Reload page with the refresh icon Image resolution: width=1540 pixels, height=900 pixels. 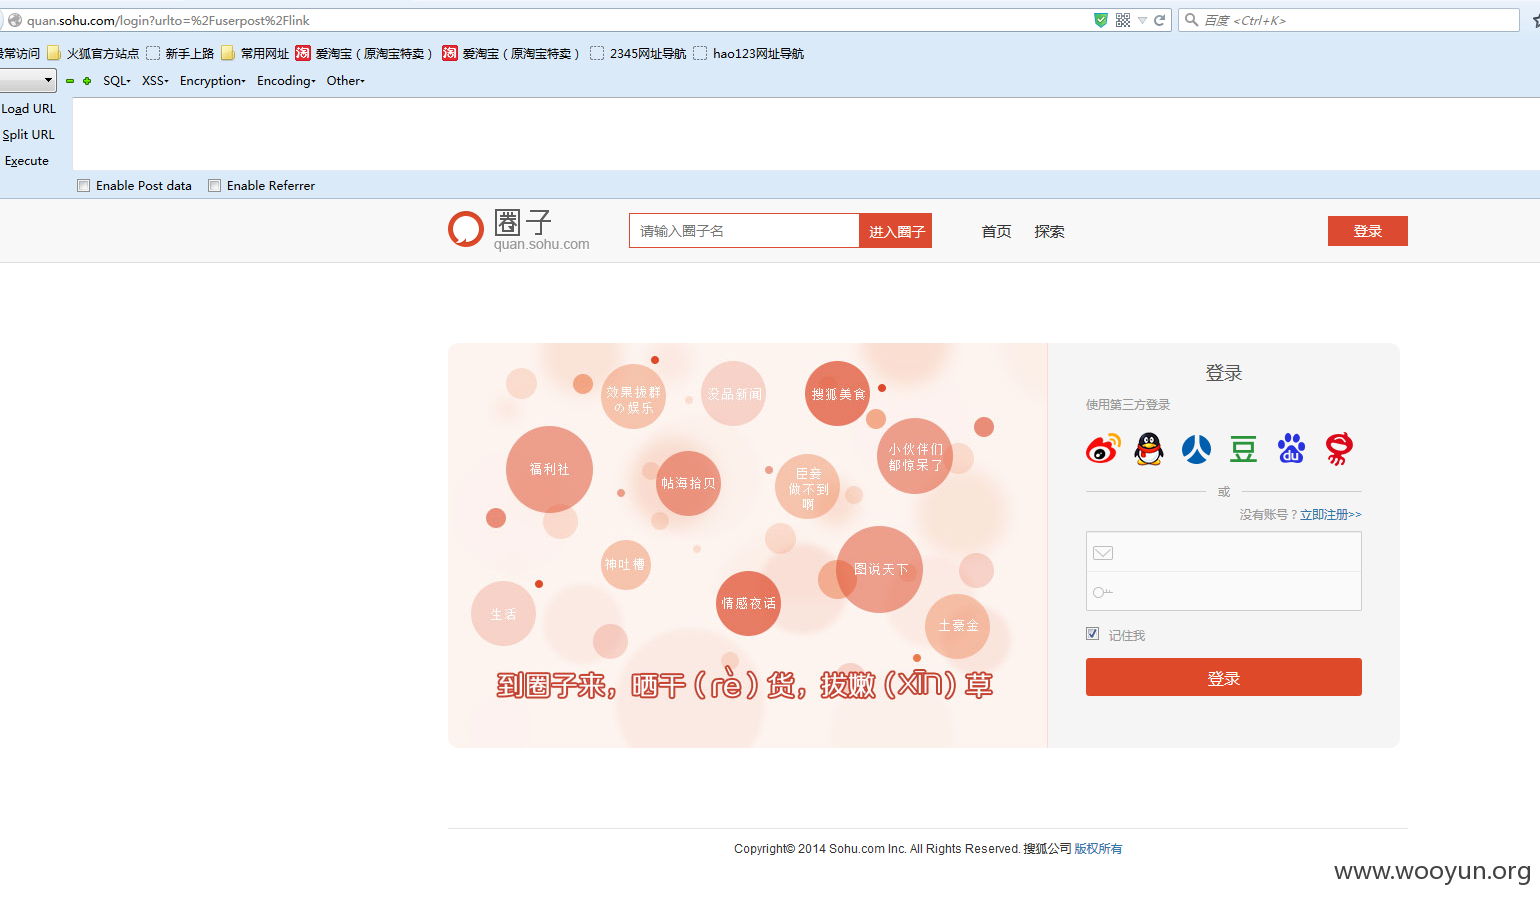1160,20
